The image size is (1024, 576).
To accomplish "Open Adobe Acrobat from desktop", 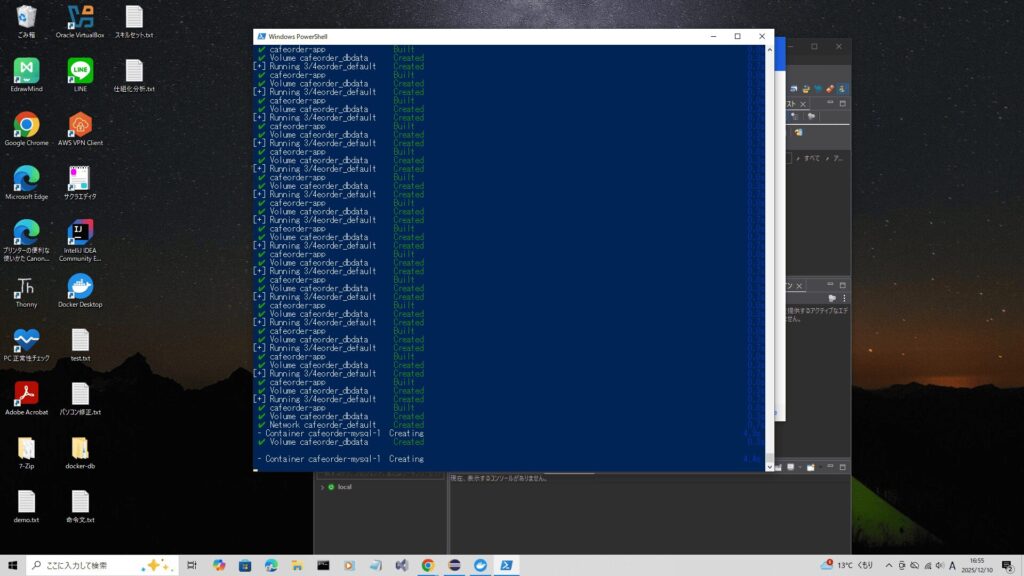I will 26,395.
